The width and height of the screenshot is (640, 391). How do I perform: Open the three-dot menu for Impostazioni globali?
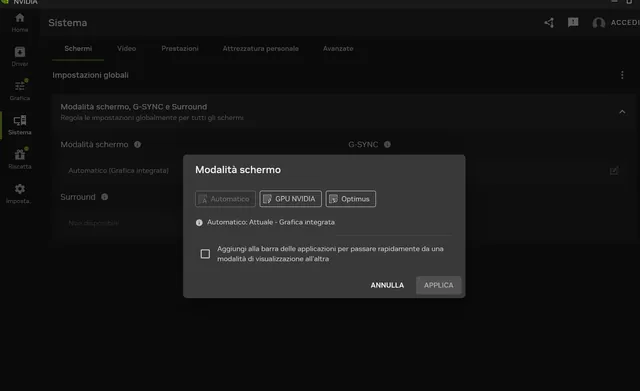(622, 75)
